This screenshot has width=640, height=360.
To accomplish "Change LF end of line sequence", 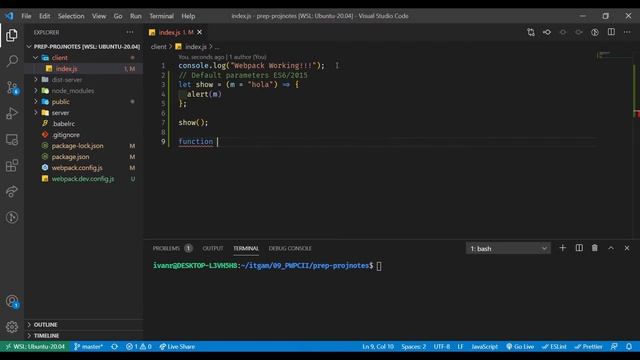I will coord(460,347).
